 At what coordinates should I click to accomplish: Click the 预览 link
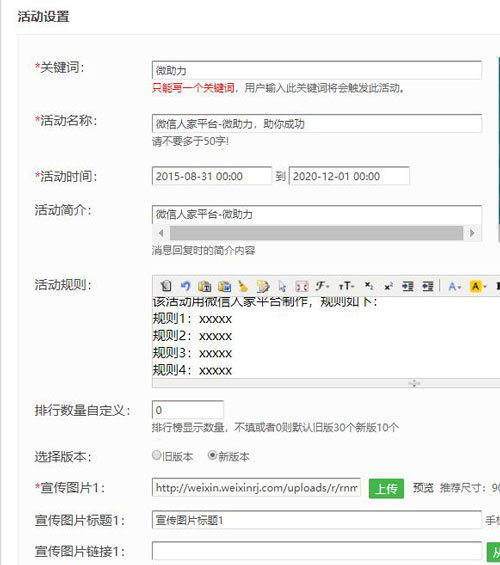click(423, 488)
